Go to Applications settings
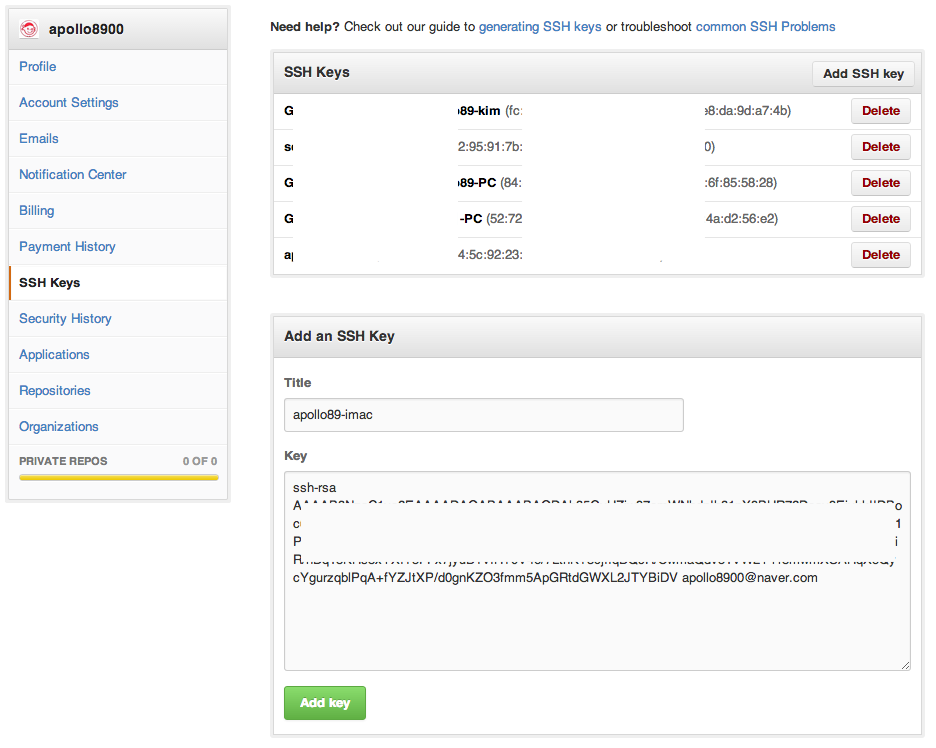 [54, 354]
